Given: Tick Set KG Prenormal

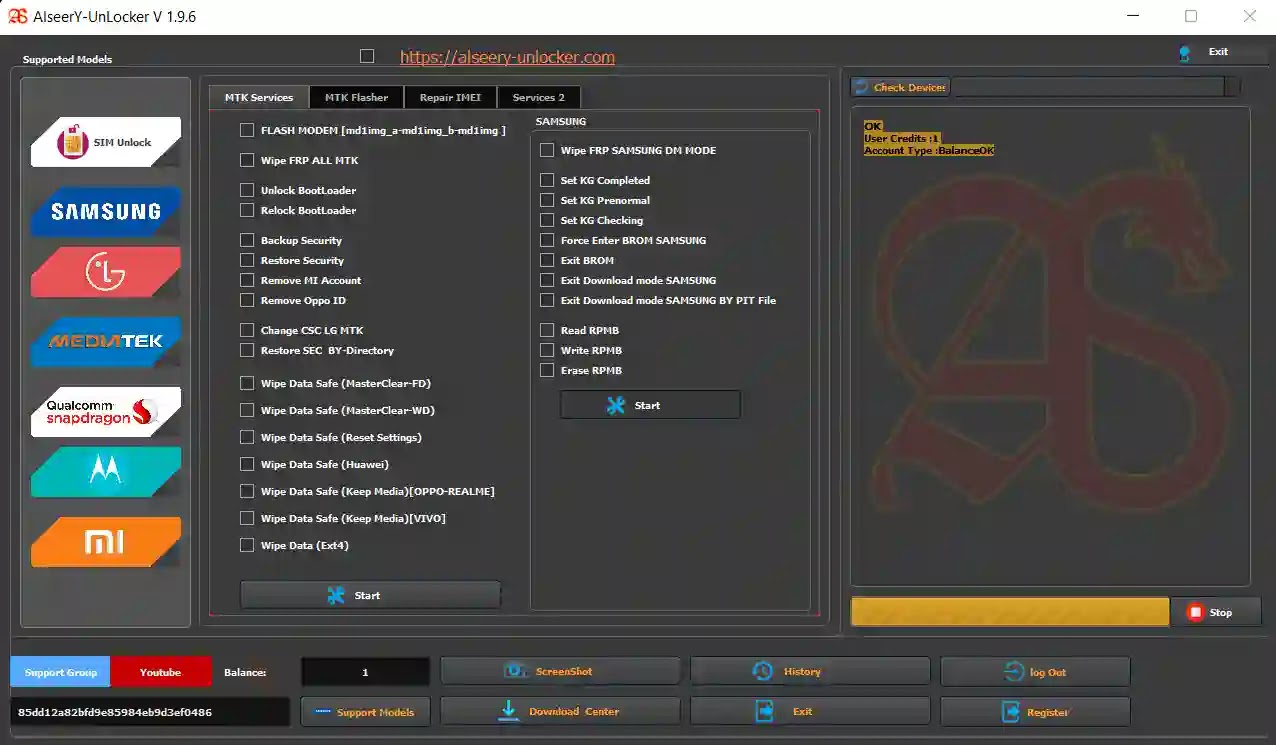Looking at the screenshot, I should 547,200.
